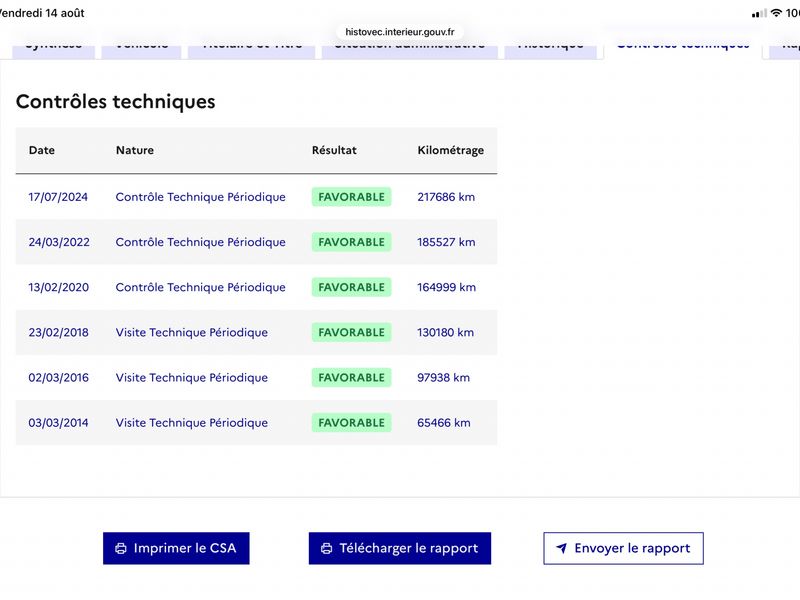Click the Wi-Fi status icon
Screen dimensions: 800x600
pos(776,13)
